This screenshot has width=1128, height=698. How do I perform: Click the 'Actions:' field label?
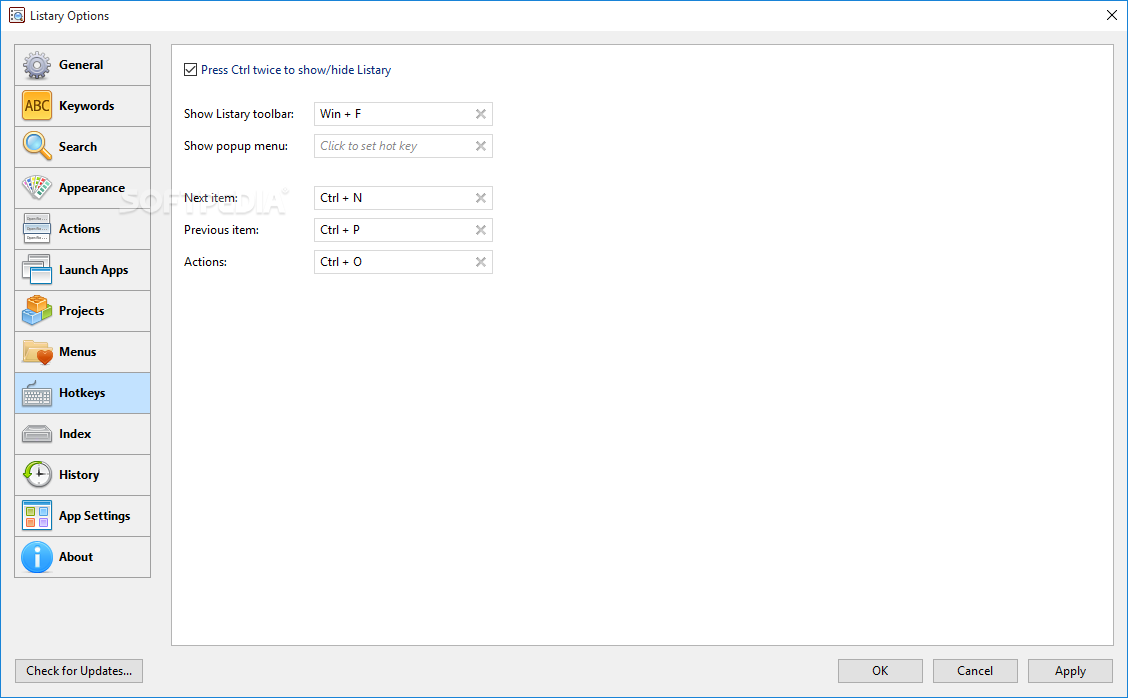(206, 262)
